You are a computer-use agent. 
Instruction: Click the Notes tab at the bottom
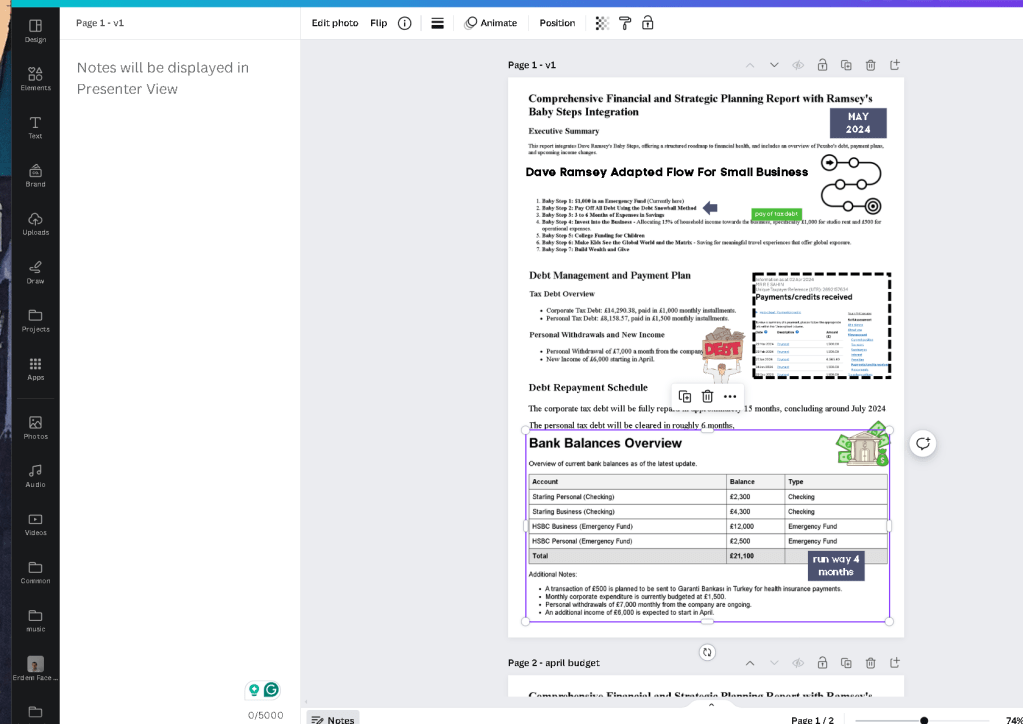(x=333, y=719)
